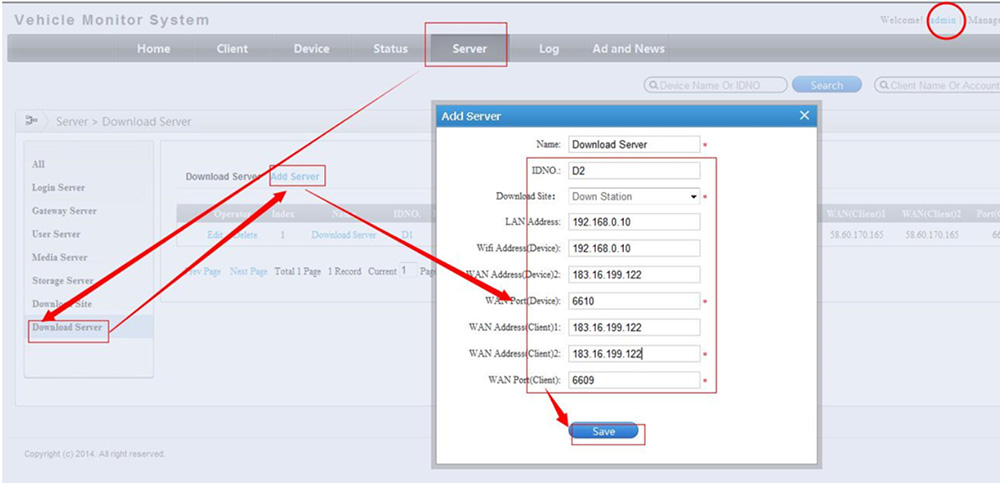Screen dimensions: 1000x483
Task: Click the Add Server link
Action: [x=295, y=176]
